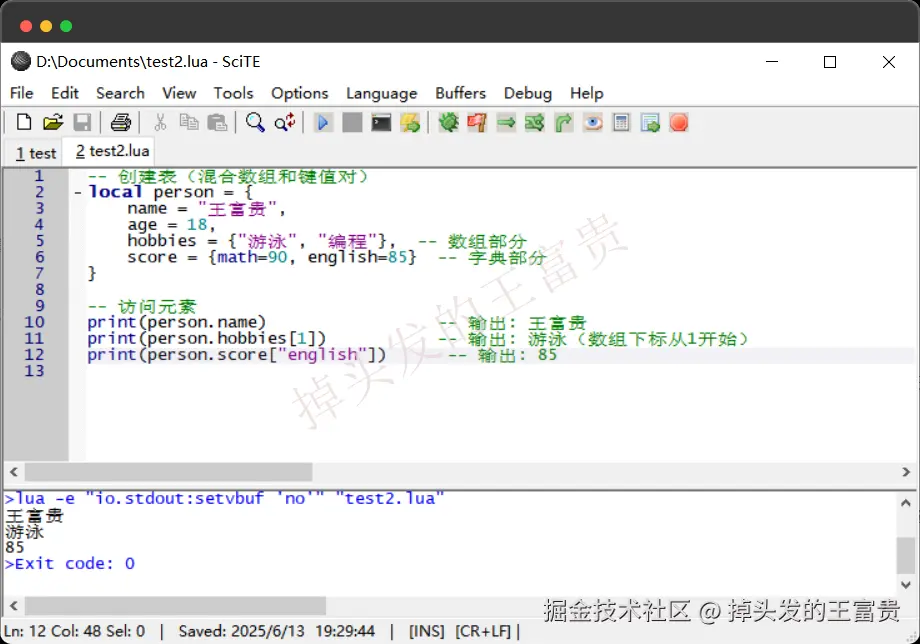Click line number 12 in the margin

34,354
